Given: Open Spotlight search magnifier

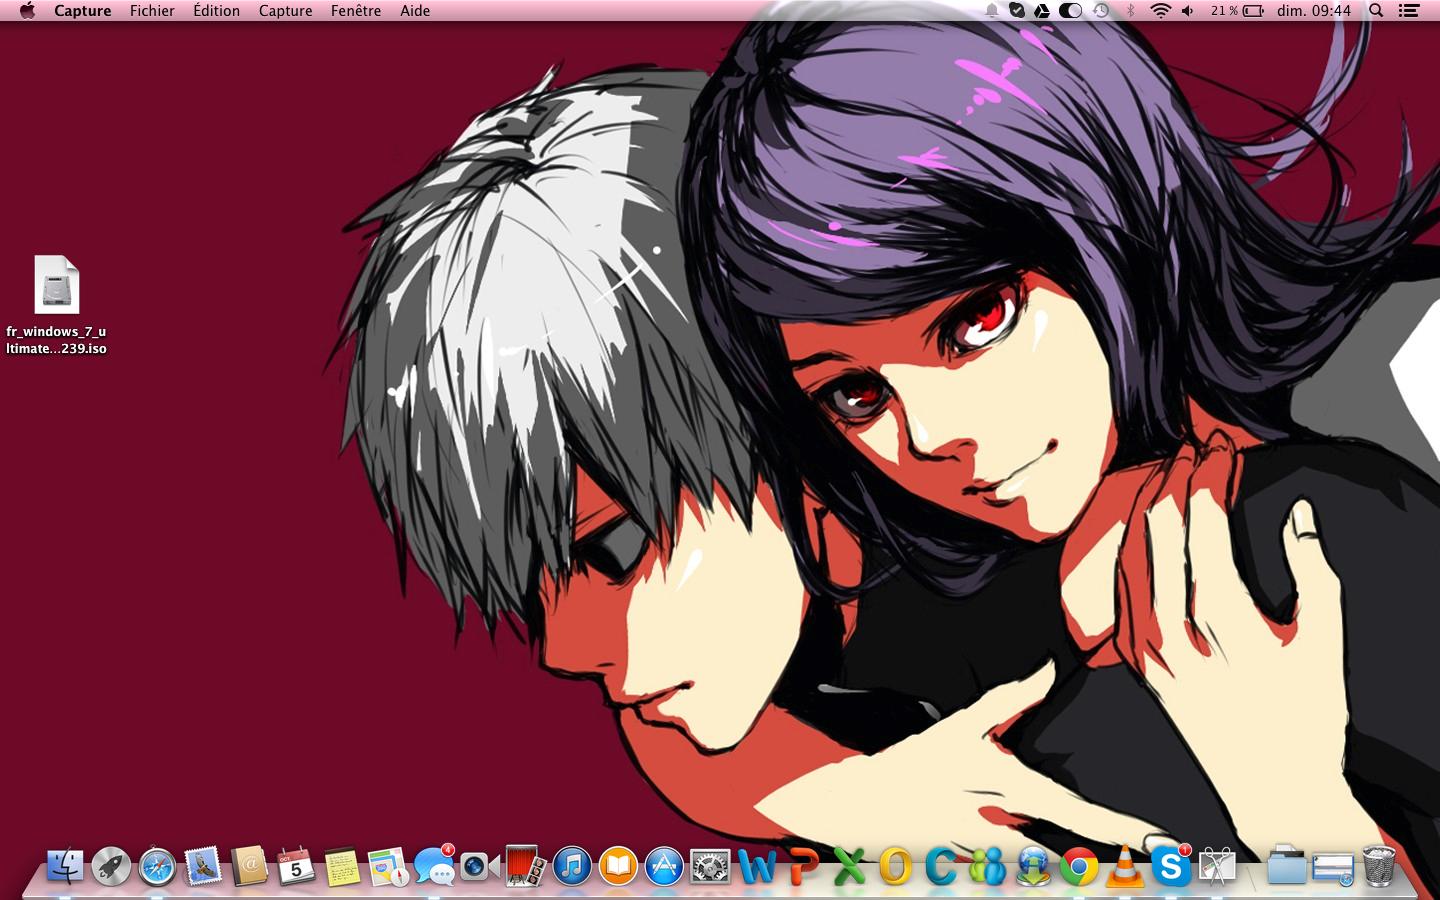Looking at the screenshot, I should [x=1376, y=11].
